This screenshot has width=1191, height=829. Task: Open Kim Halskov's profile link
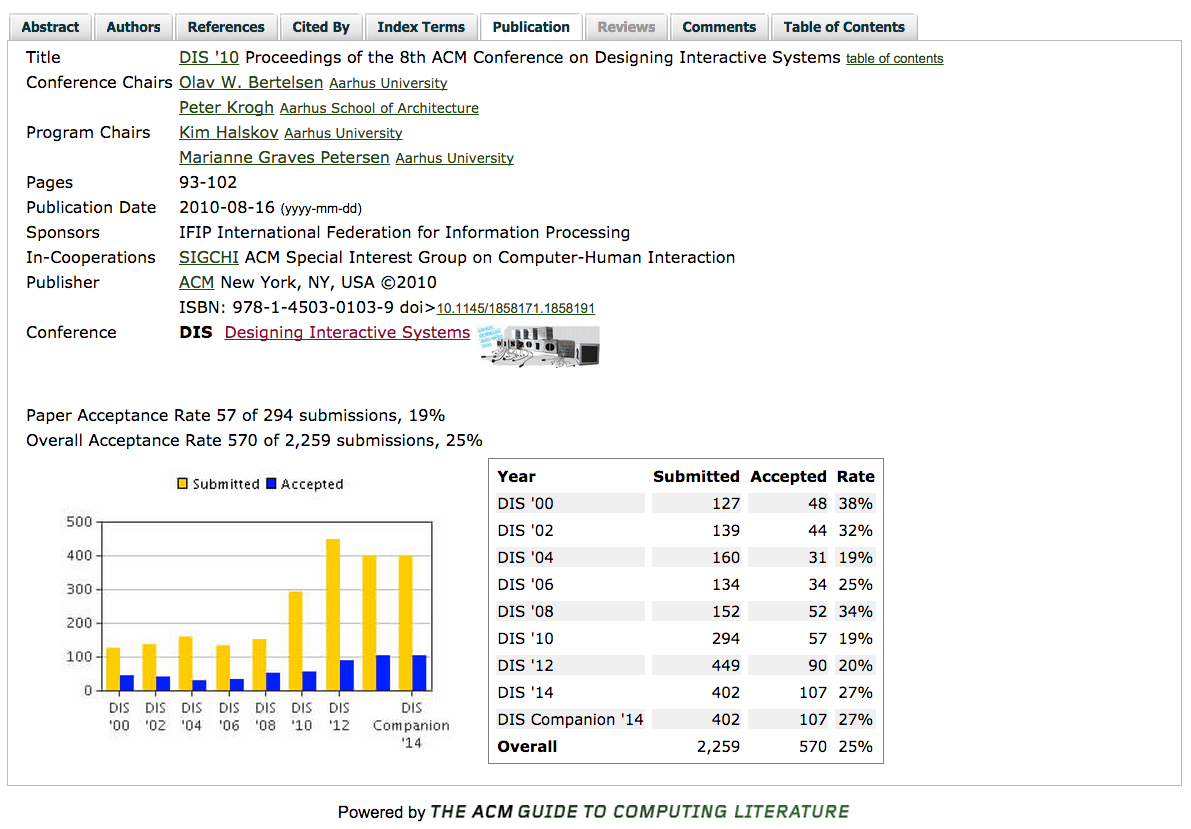pyautogui.click(x=228, y=132)
